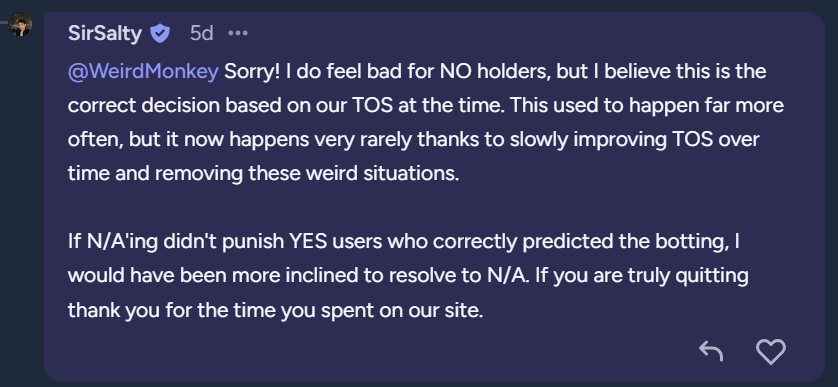Reply to SirSalty's comment using arrow icon
Image resolution: width=838 pixels, height=387 pixels.
tap(711, 351)
